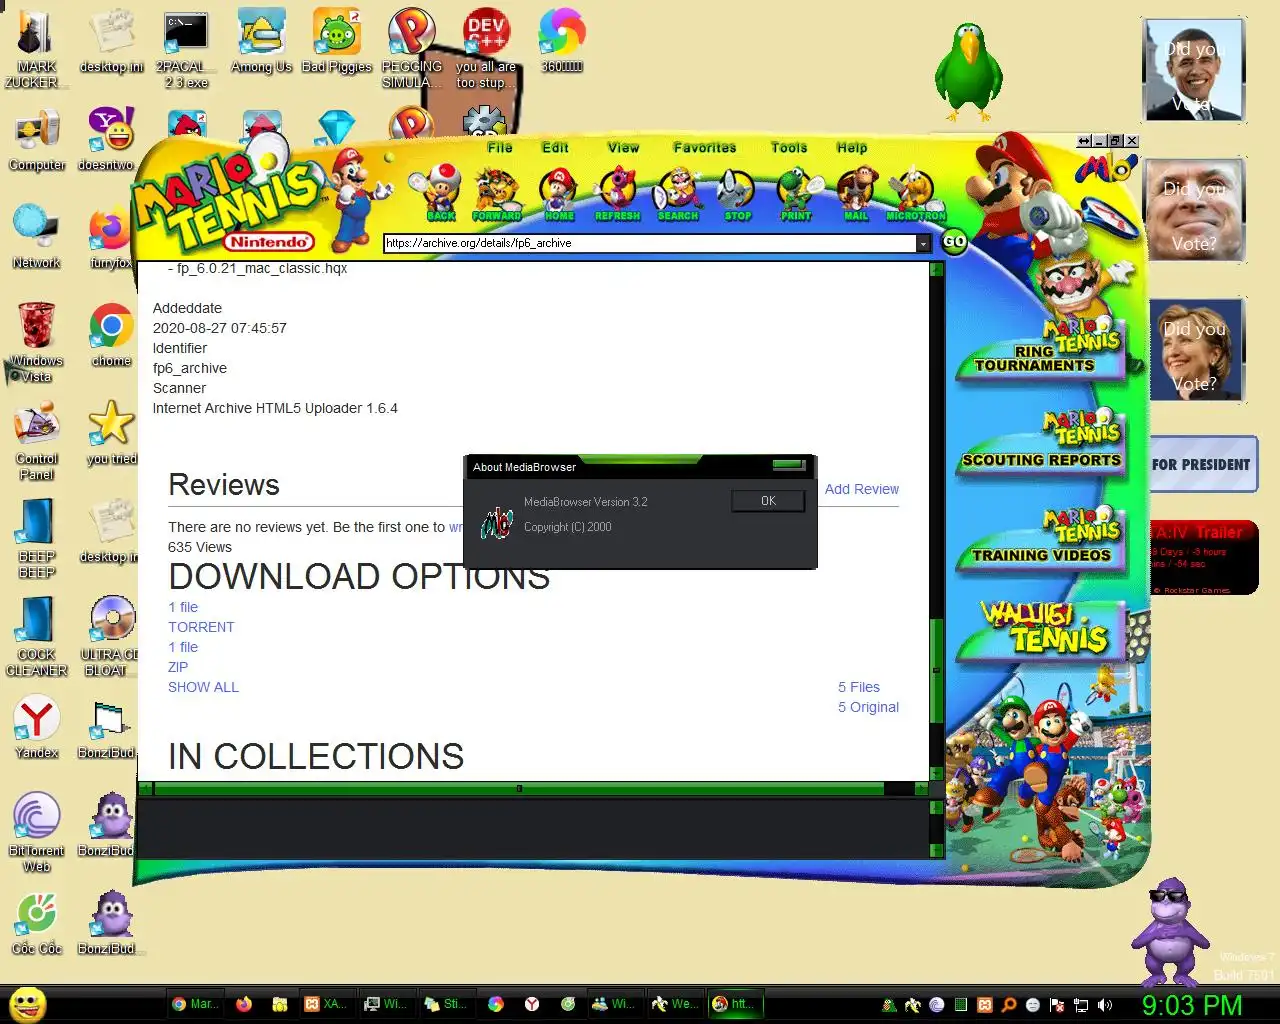Switch to the XAMPP taskbar button

326,1004
